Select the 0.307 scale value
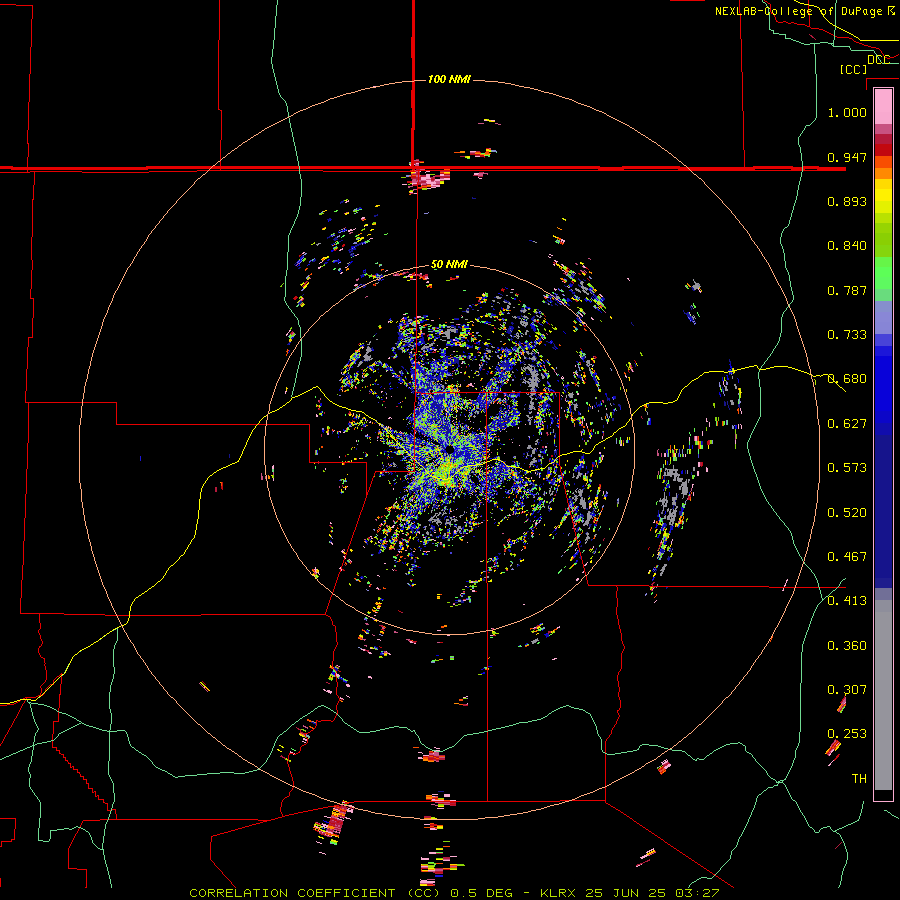Viewport: 900px width, 900px height. 847,690
